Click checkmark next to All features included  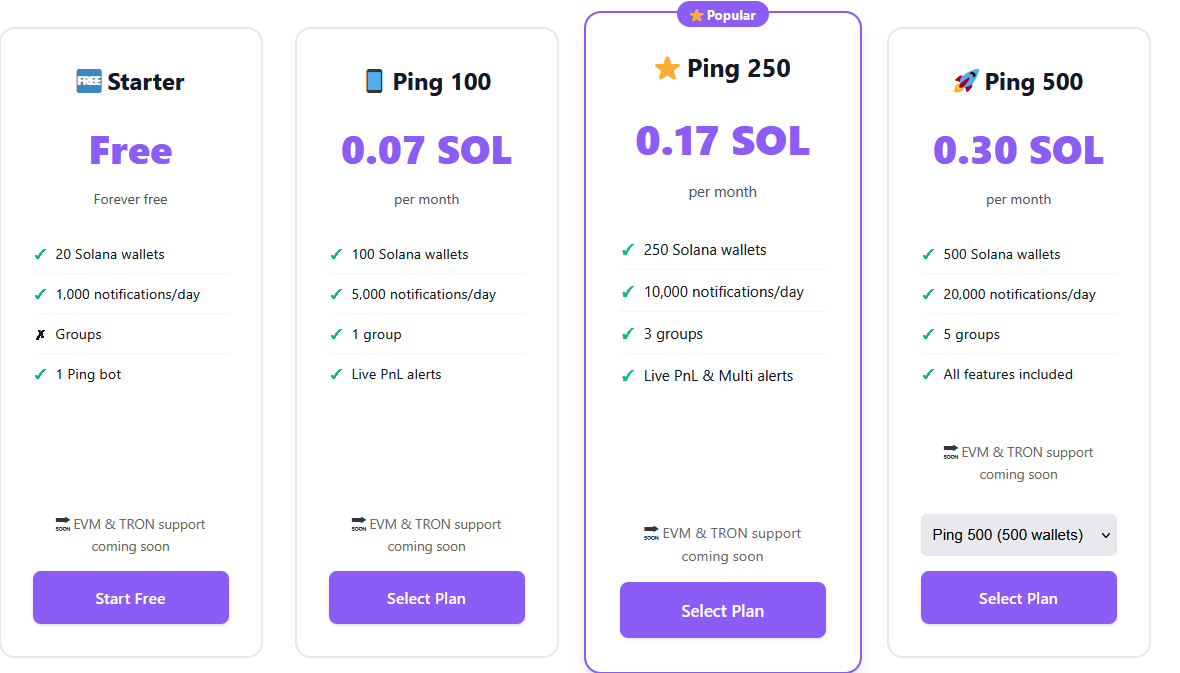click(x=928, y=374)
